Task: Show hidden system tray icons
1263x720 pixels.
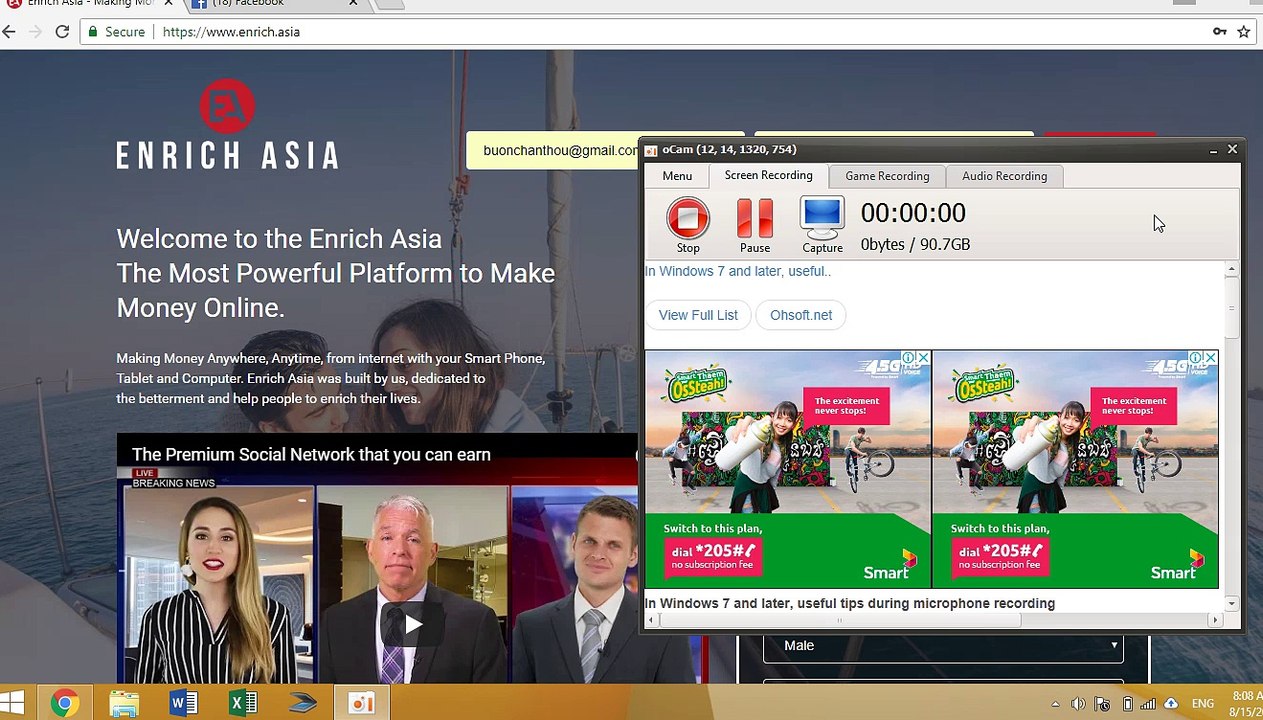Action: pos(1055,705)
